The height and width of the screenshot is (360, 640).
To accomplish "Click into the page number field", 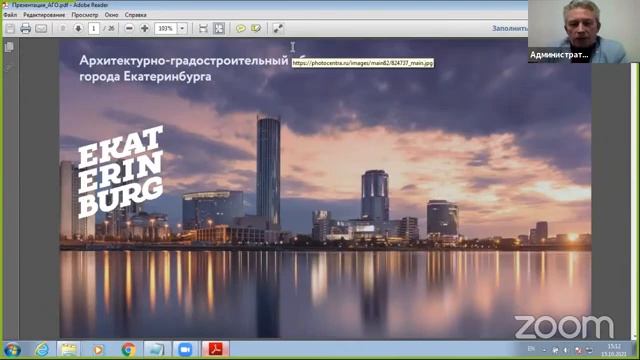I will (x=93, y=28).
